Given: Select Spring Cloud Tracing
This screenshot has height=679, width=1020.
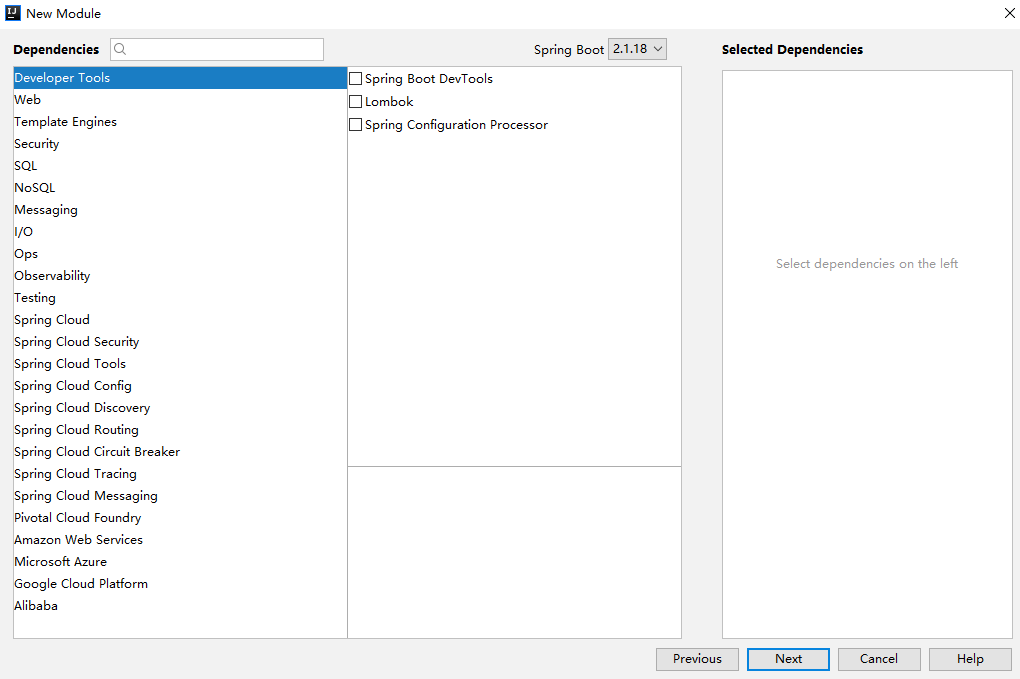Looking at the screenshot, I should [180, 474].
